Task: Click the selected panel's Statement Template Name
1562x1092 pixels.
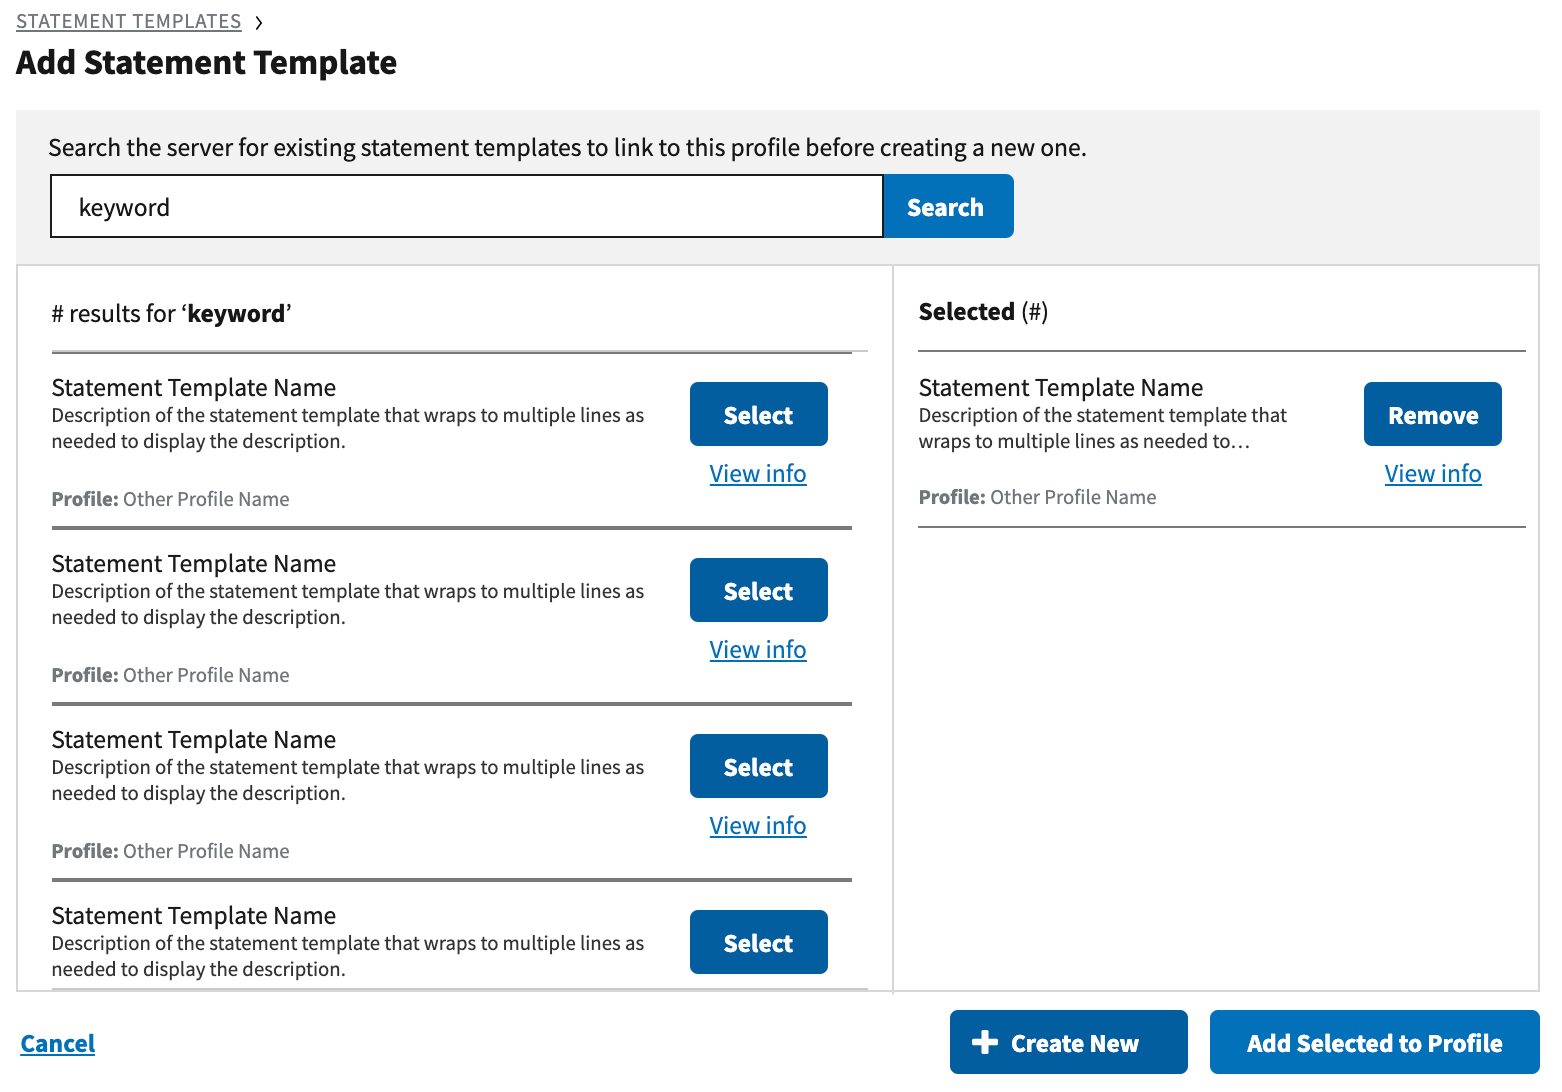Action: coord(1060,388)
